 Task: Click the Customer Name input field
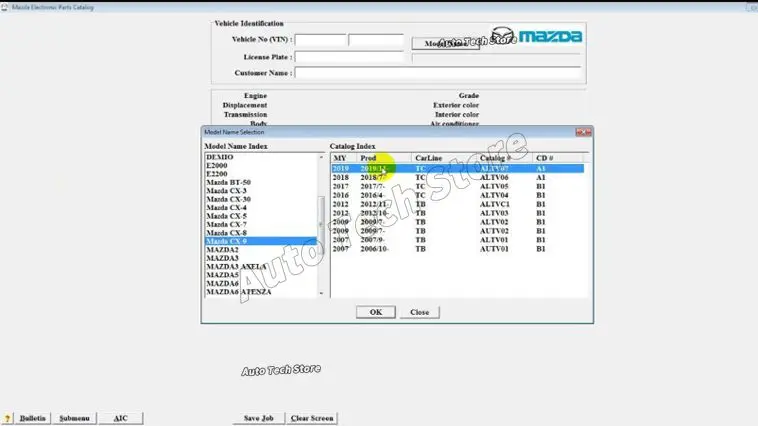tap(437, 73)
